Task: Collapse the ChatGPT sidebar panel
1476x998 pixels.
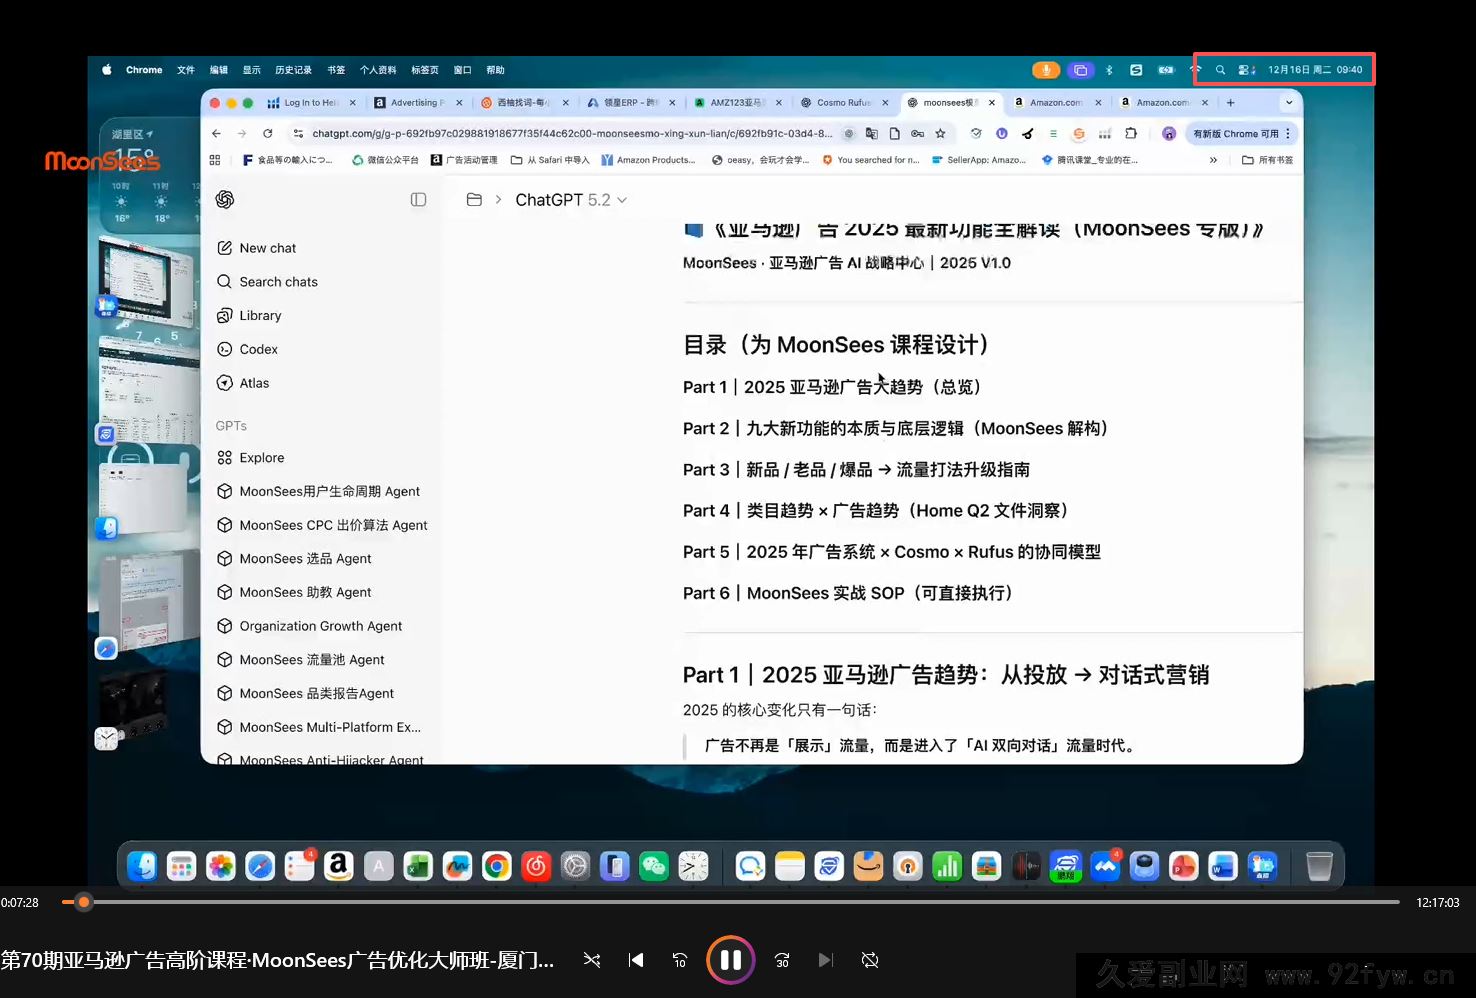Action: pos(418,199)
